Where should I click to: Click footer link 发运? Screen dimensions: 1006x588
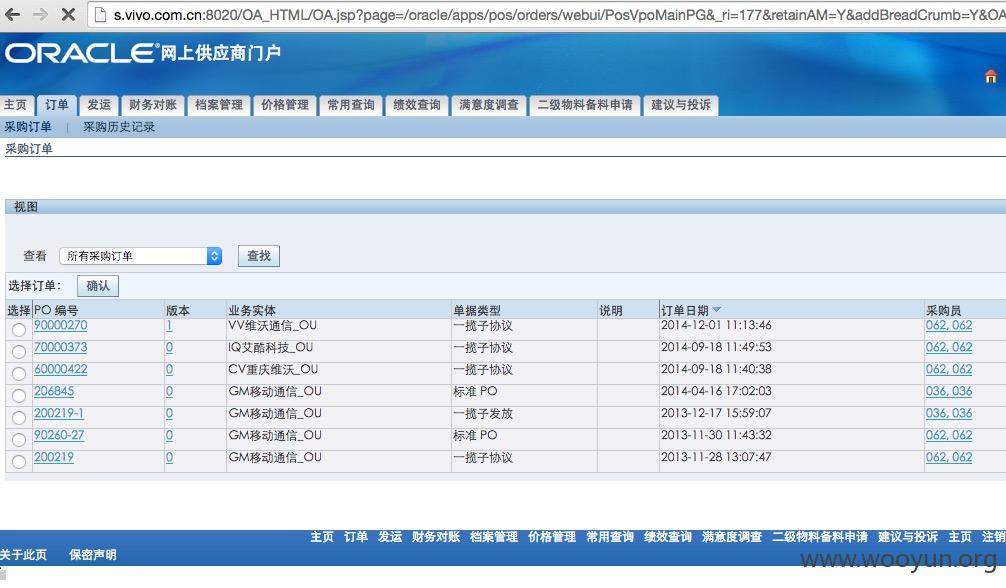point(389,537)
